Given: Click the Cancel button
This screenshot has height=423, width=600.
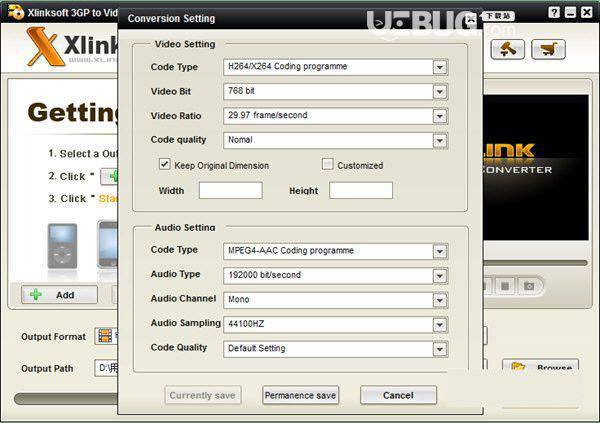Looking at the screenshot, I should click(398, 395).
